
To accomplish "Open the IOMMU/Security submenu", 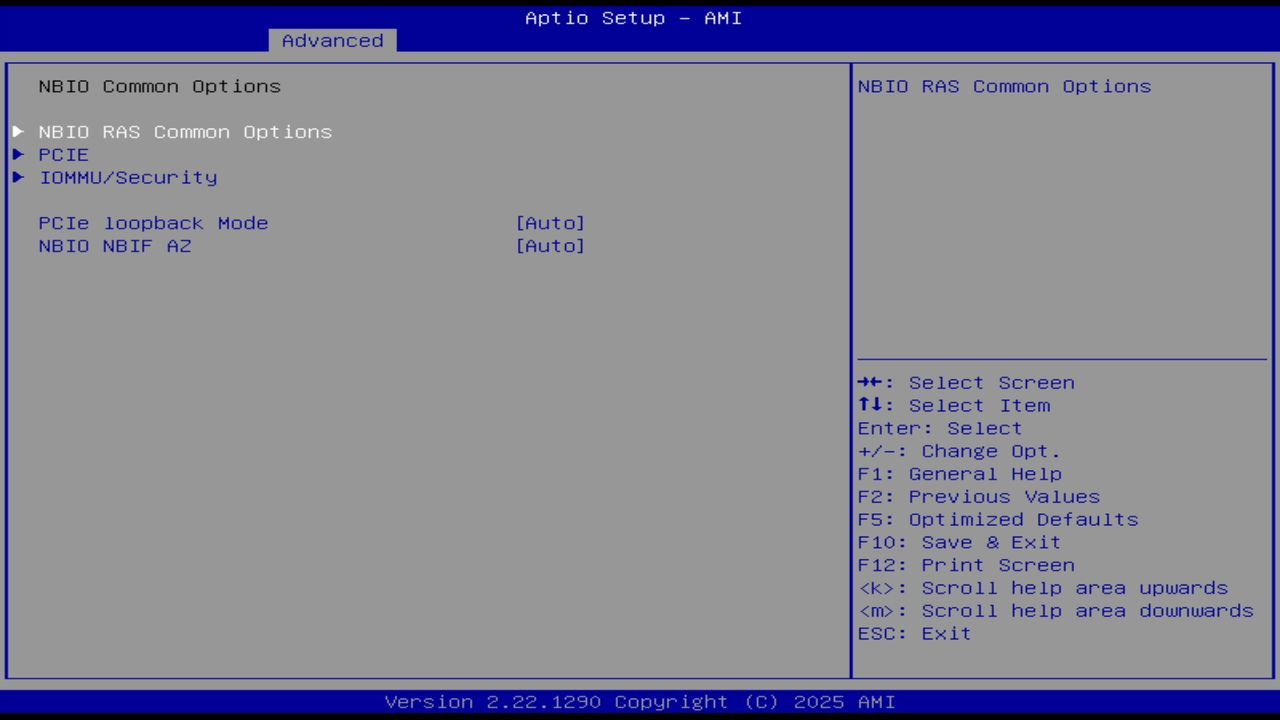I will [128, 177].
